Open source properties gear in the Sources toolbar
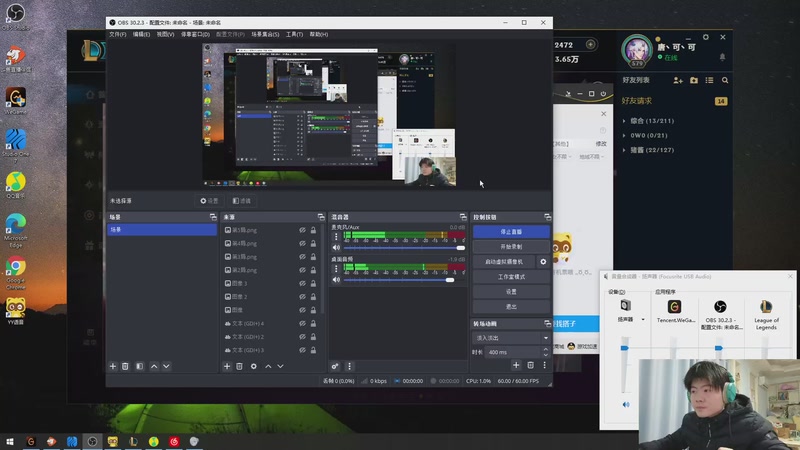 click(254, 366)
